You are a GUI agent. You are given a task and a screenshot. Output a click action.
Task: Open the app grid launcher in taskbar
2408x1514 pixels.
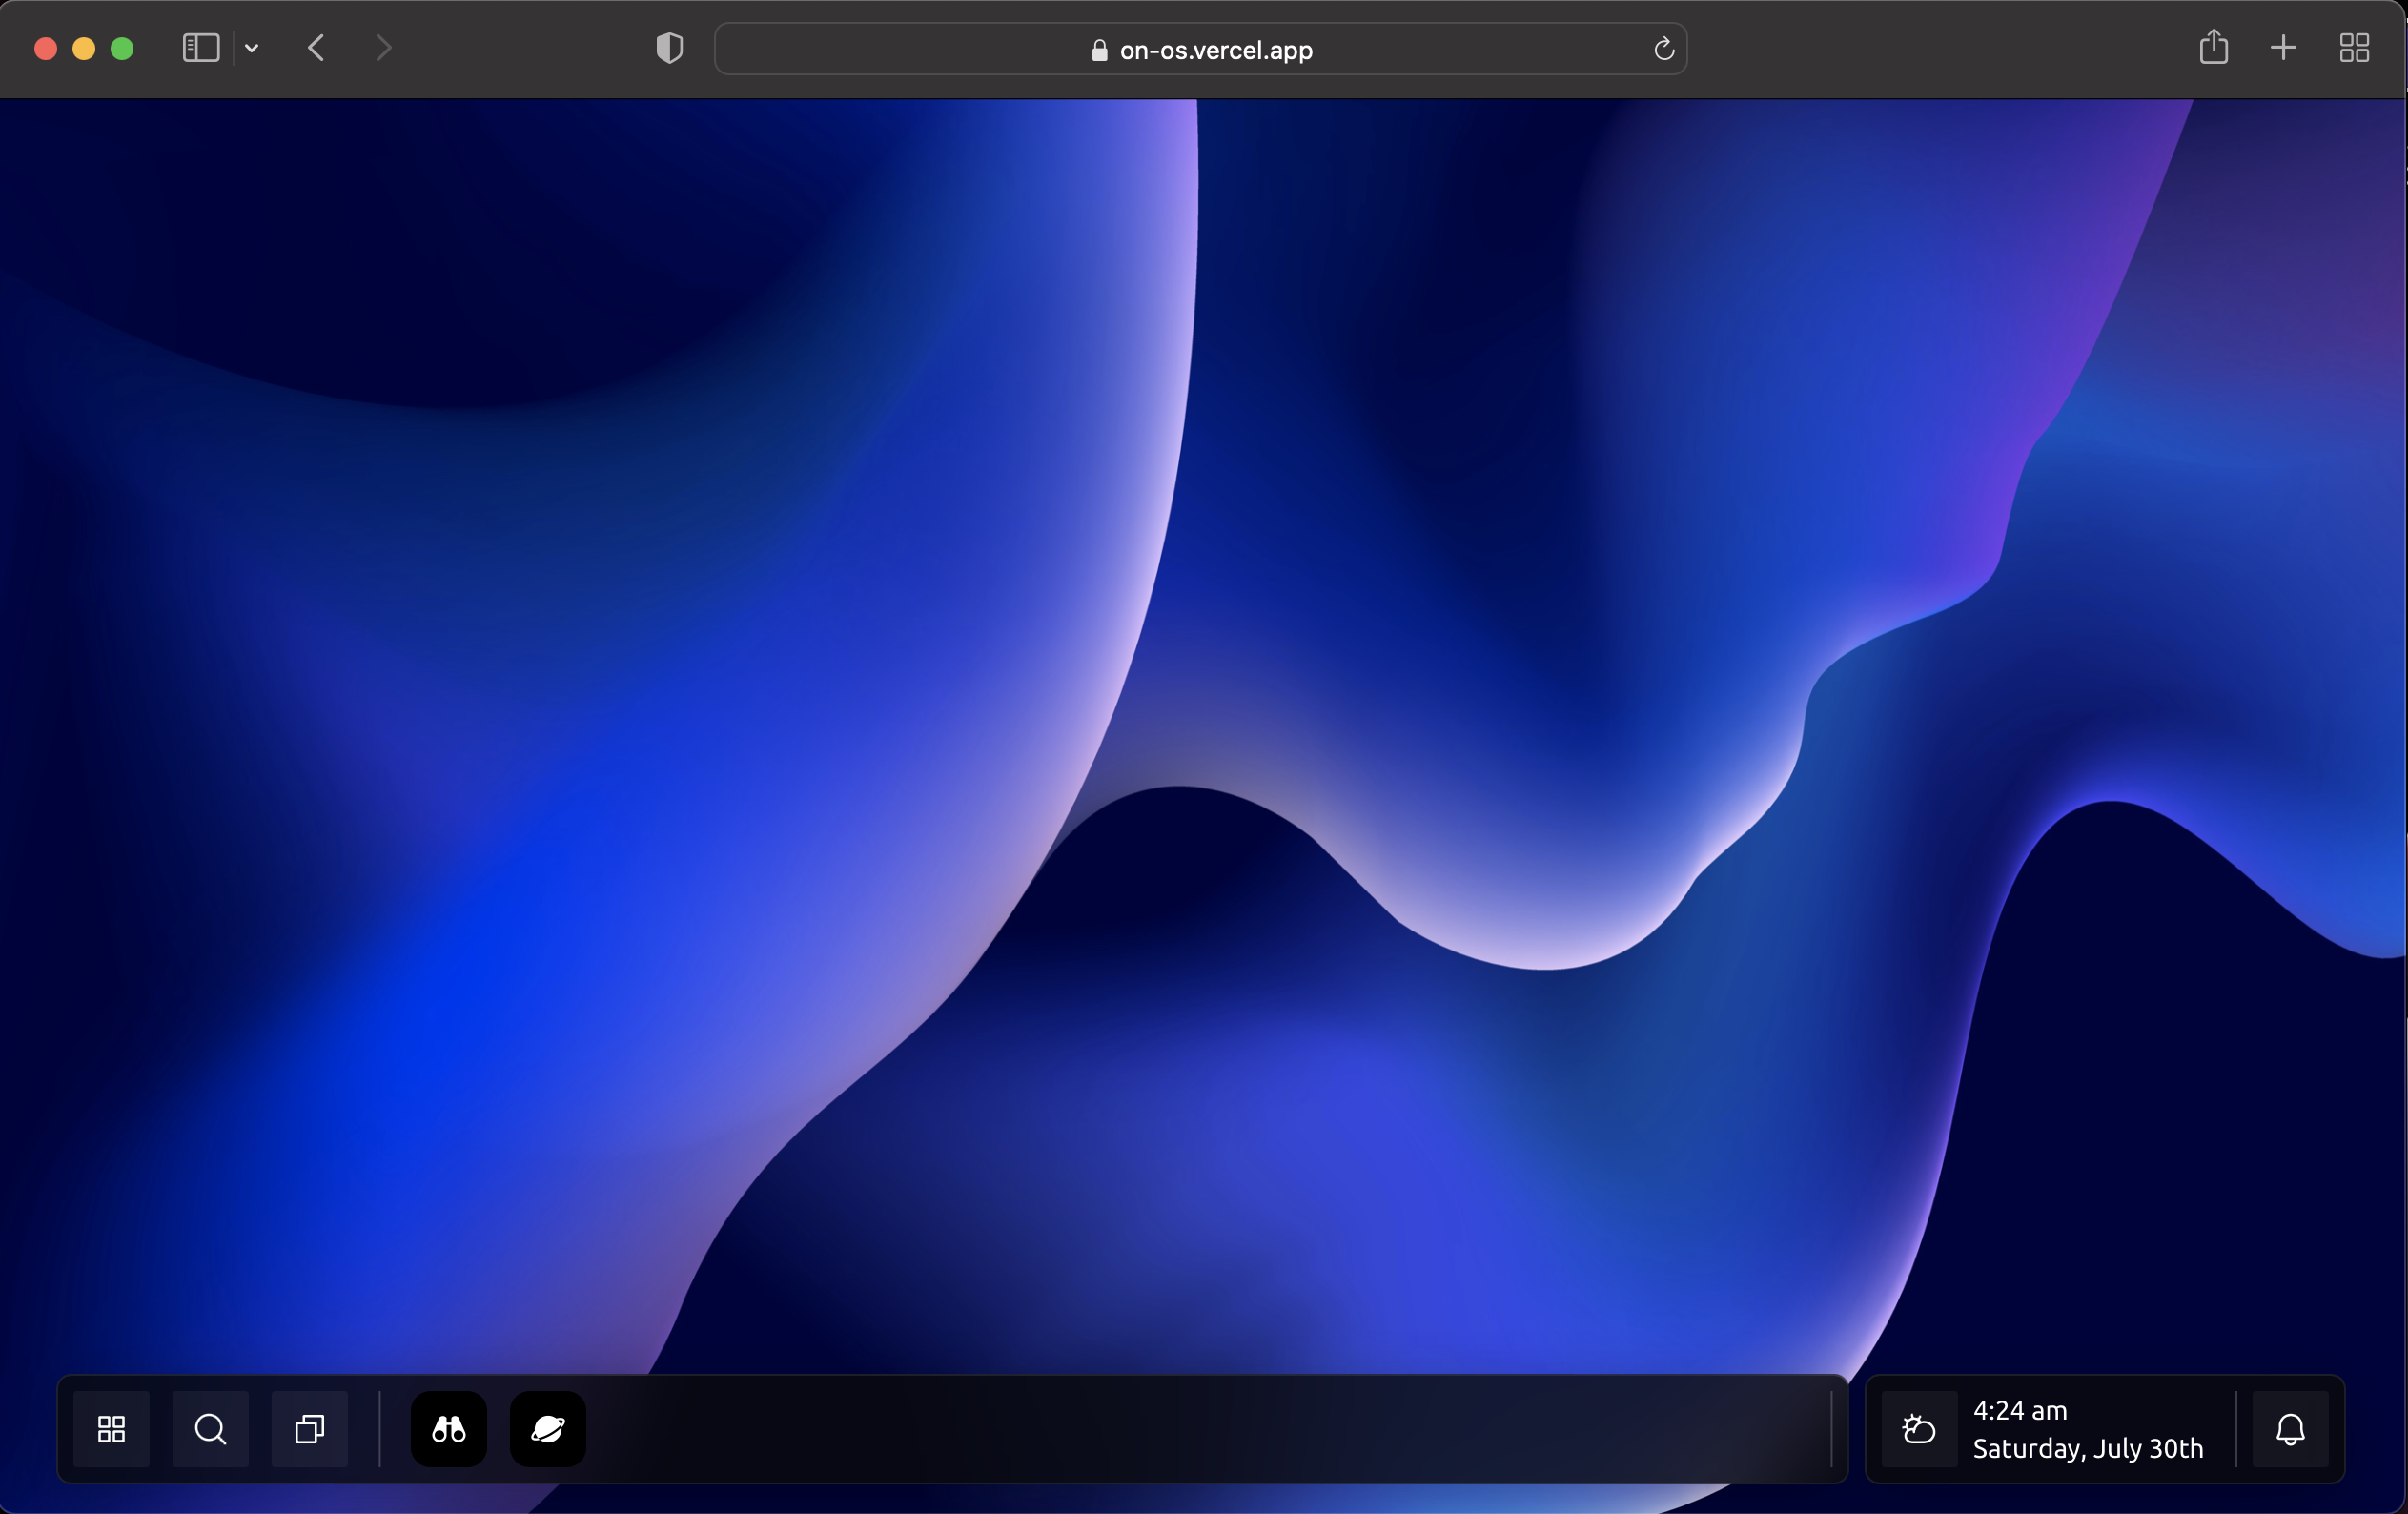(111, 1429)
